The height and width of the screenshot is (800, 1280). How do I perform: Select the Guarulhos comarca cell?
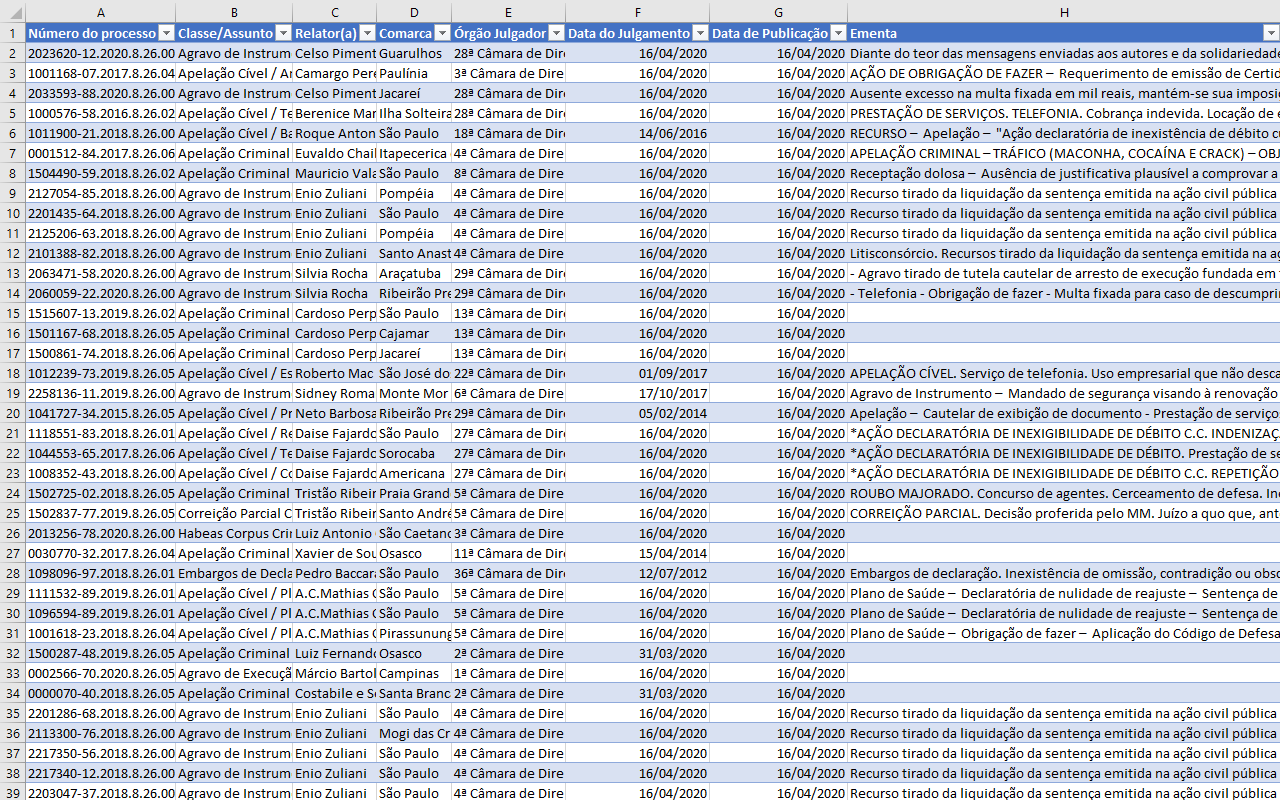click(414, 53)
